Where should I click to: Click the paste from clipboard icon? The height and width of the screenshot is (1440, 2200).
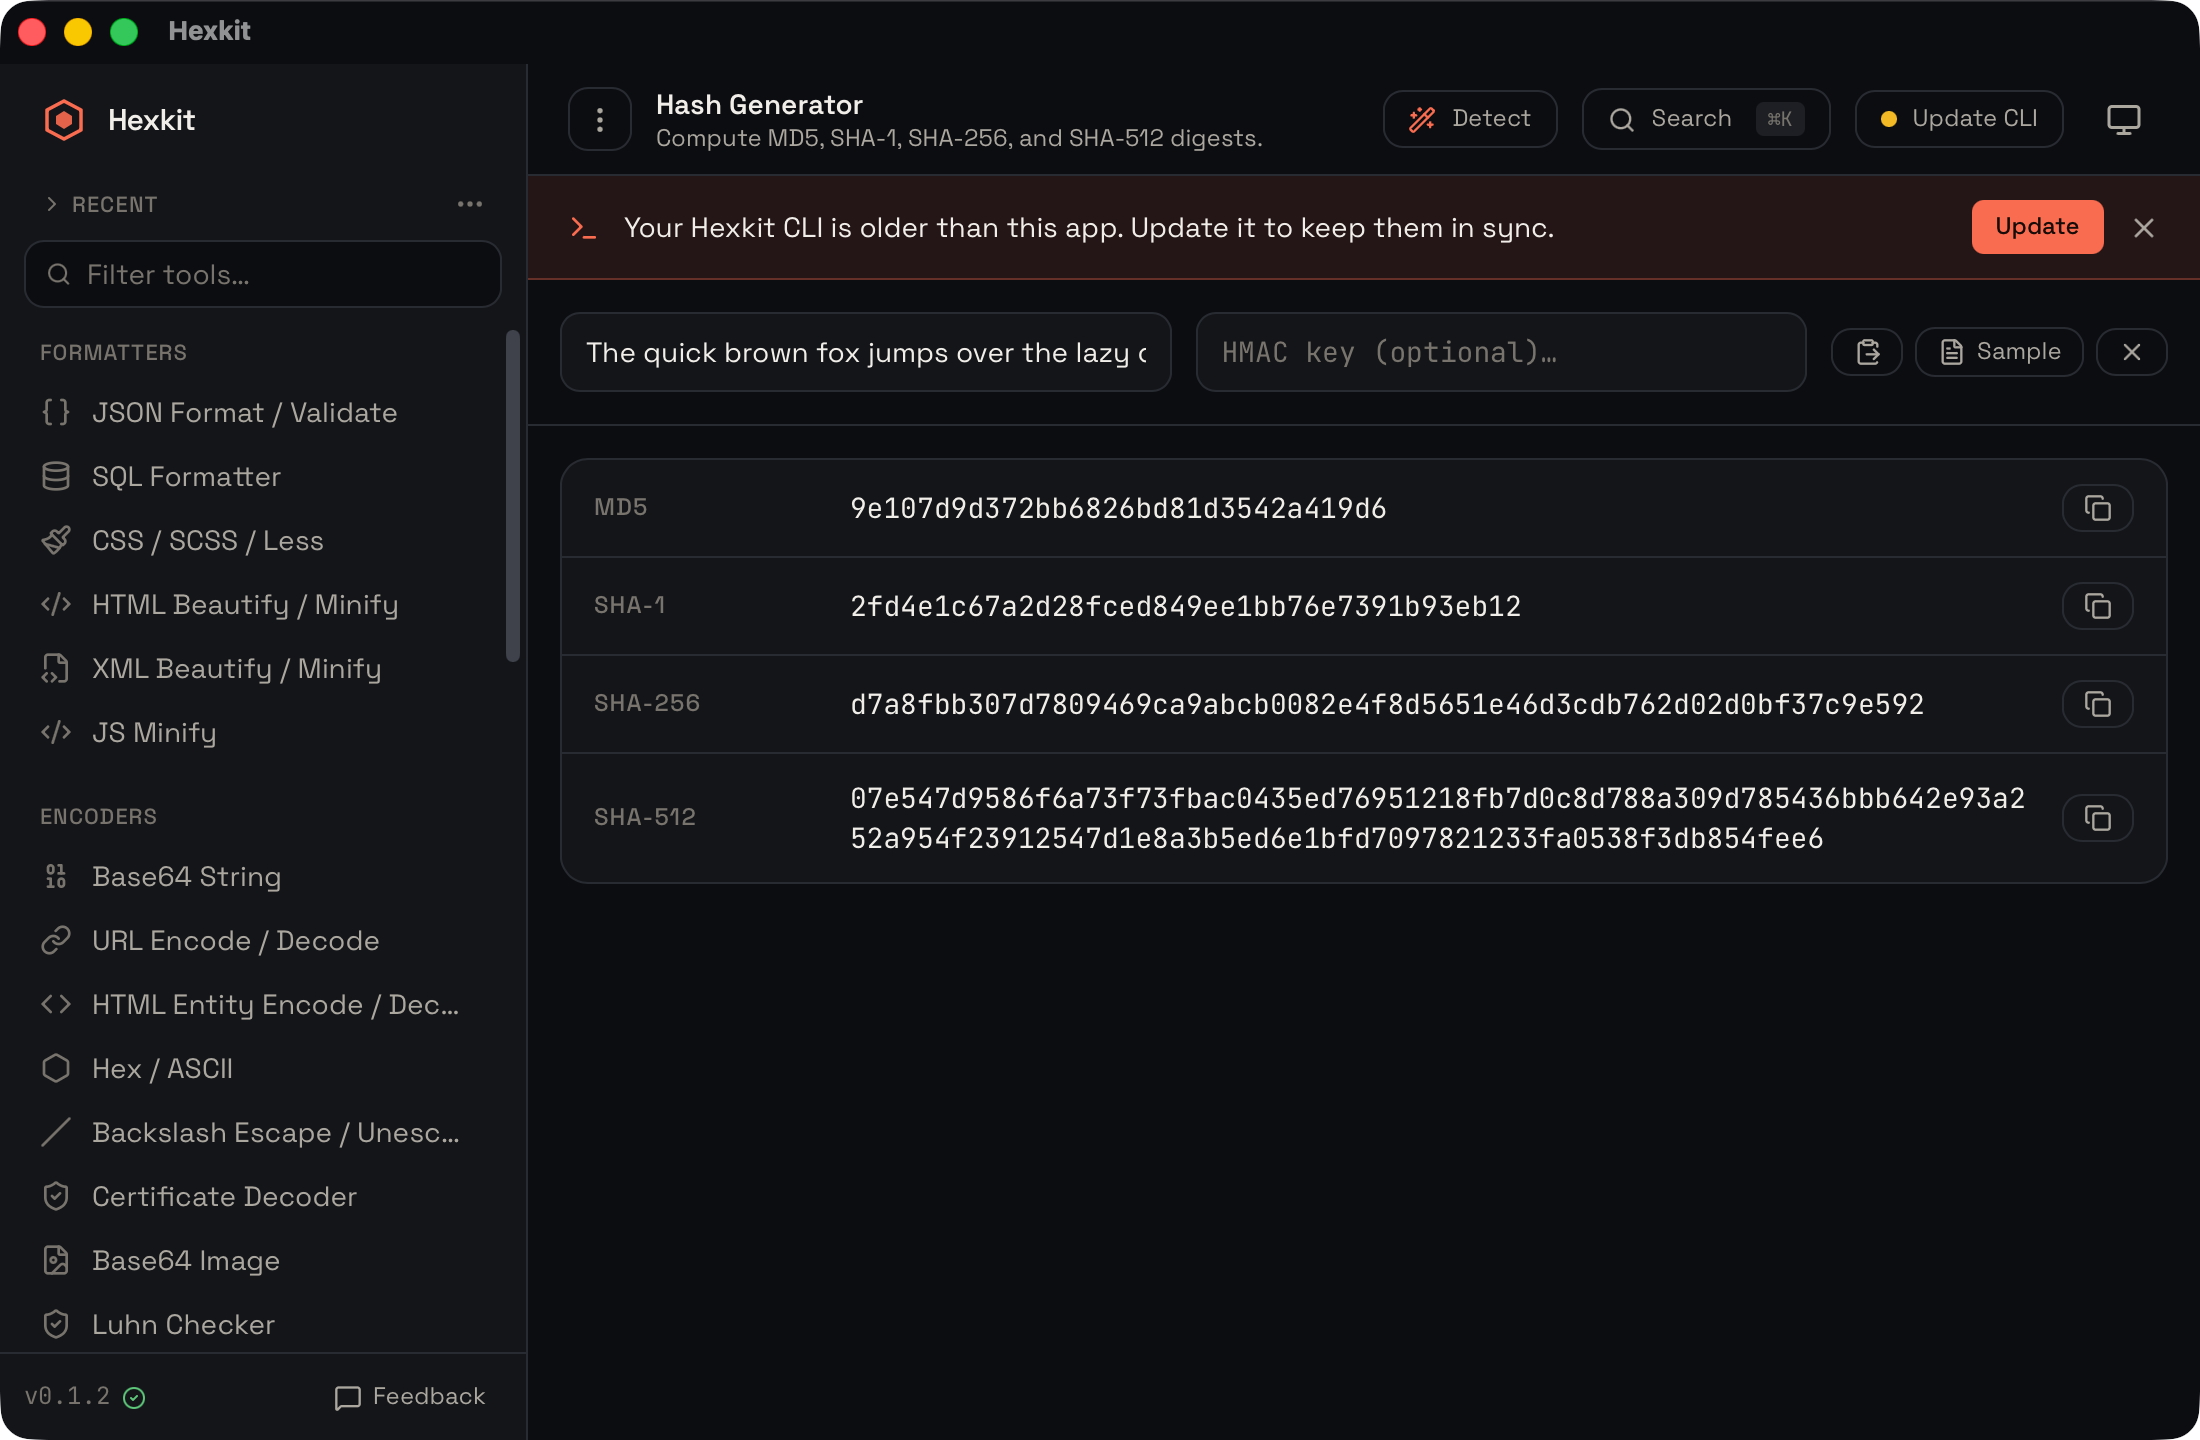pos(1867,352)
